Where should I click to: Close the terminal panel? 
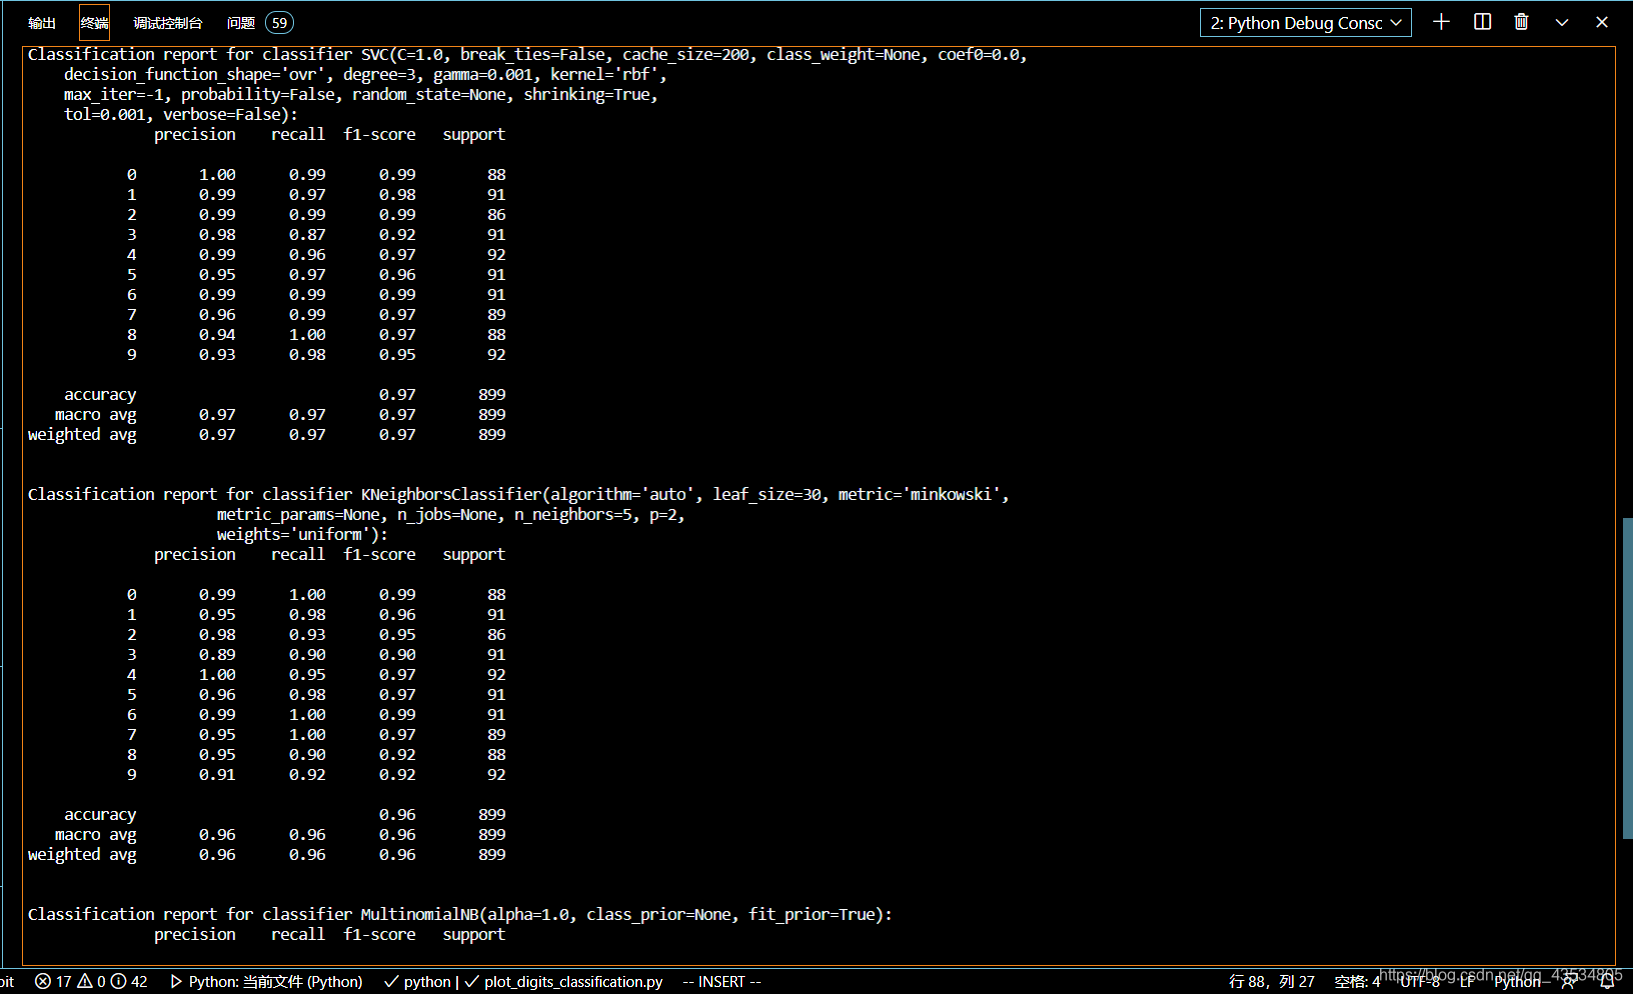tap(1602, 22)
